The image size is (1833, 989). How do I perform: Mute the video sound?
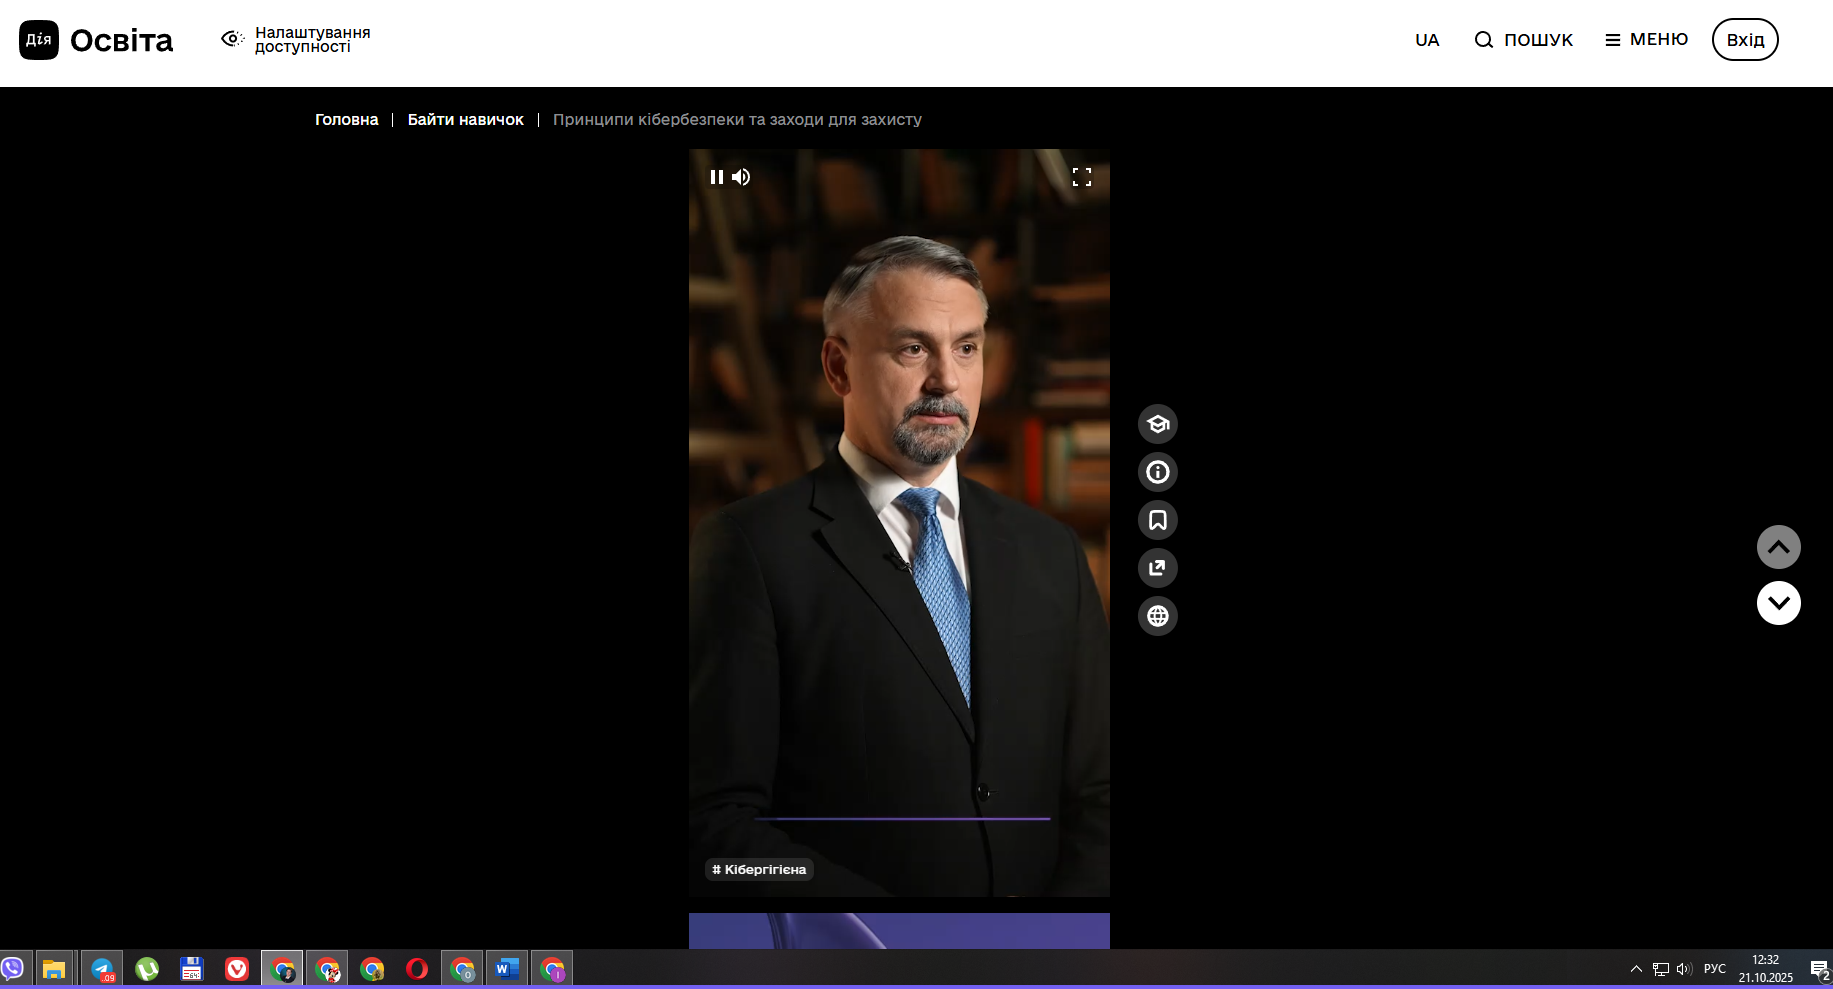click(741, 177)
